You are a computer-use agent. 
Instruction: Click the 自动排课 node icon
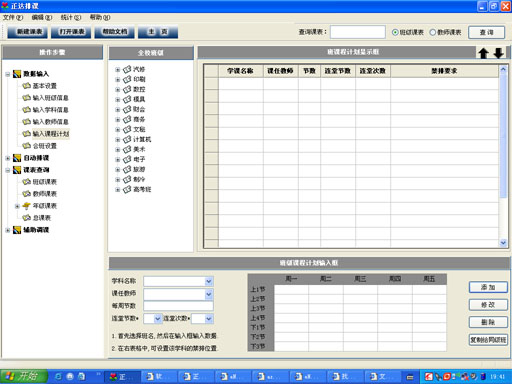(17, 158)
